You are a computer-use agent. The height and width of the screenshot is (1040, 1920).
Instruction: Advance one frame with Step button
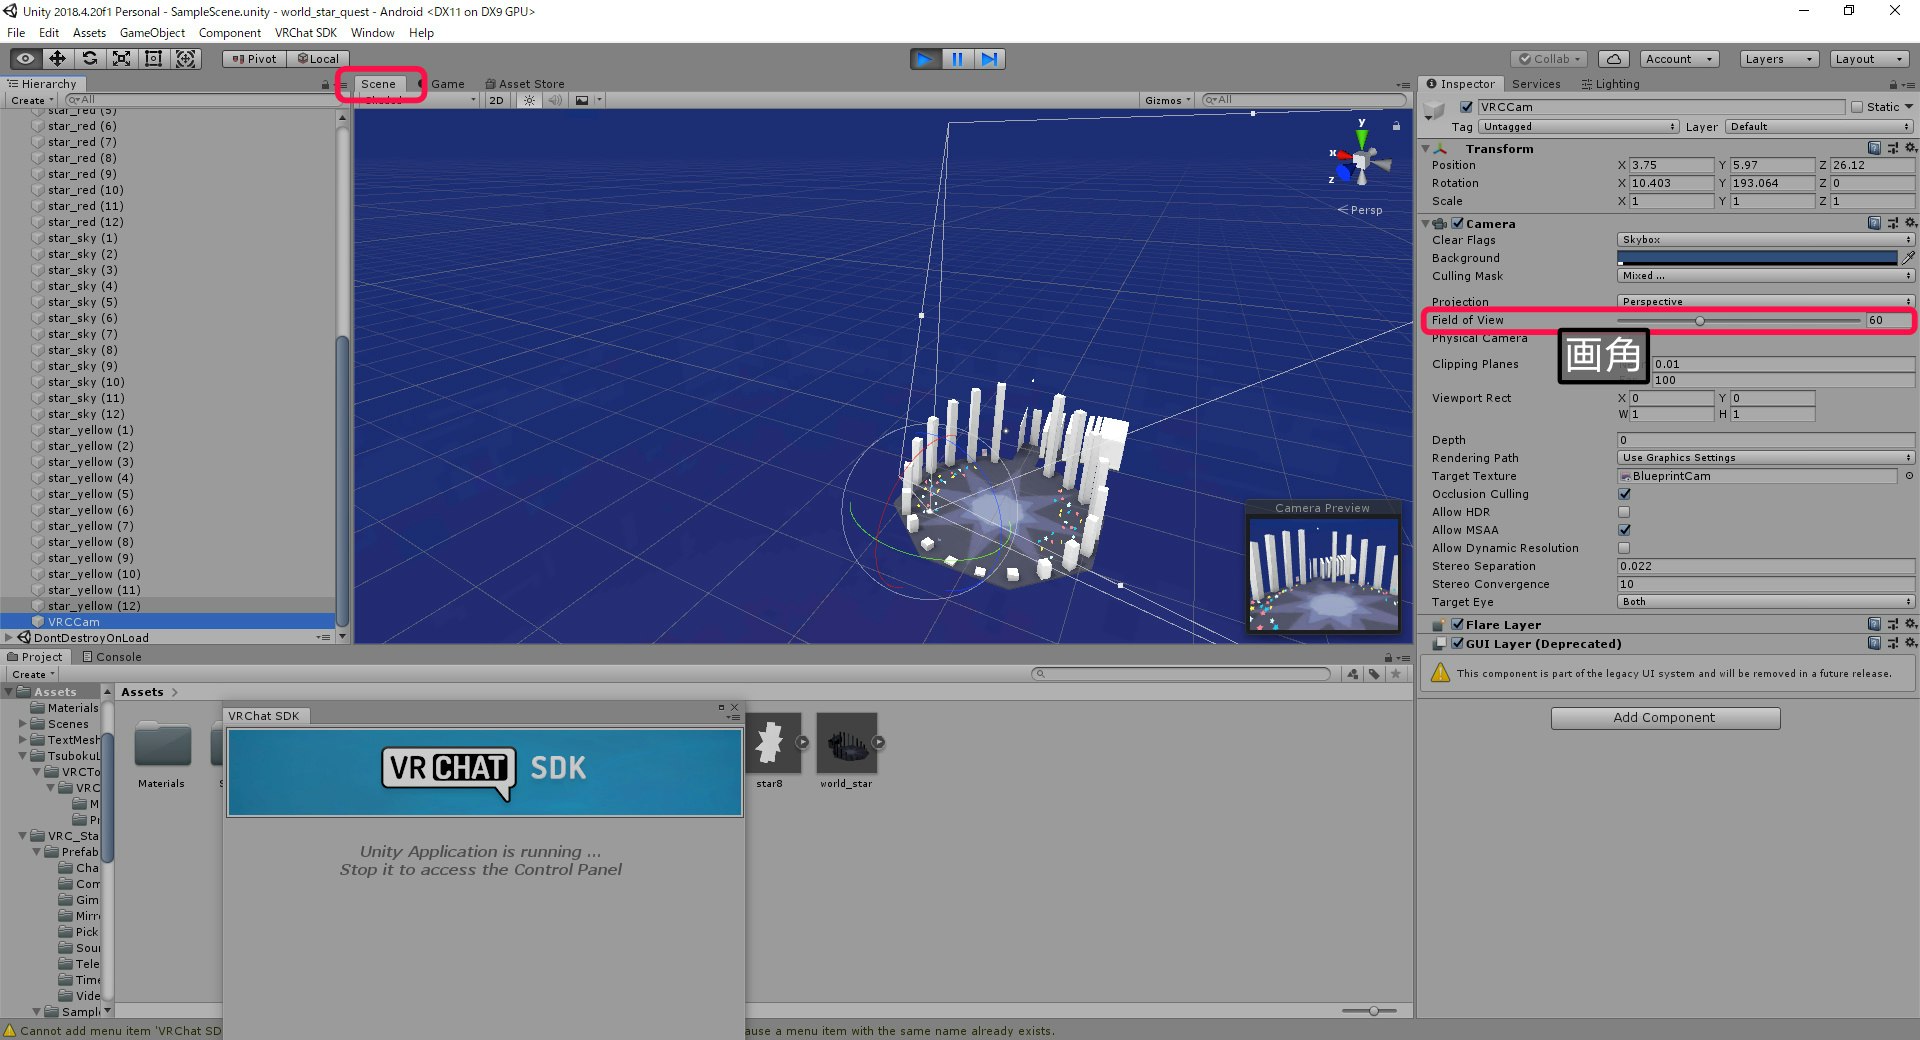989,59
